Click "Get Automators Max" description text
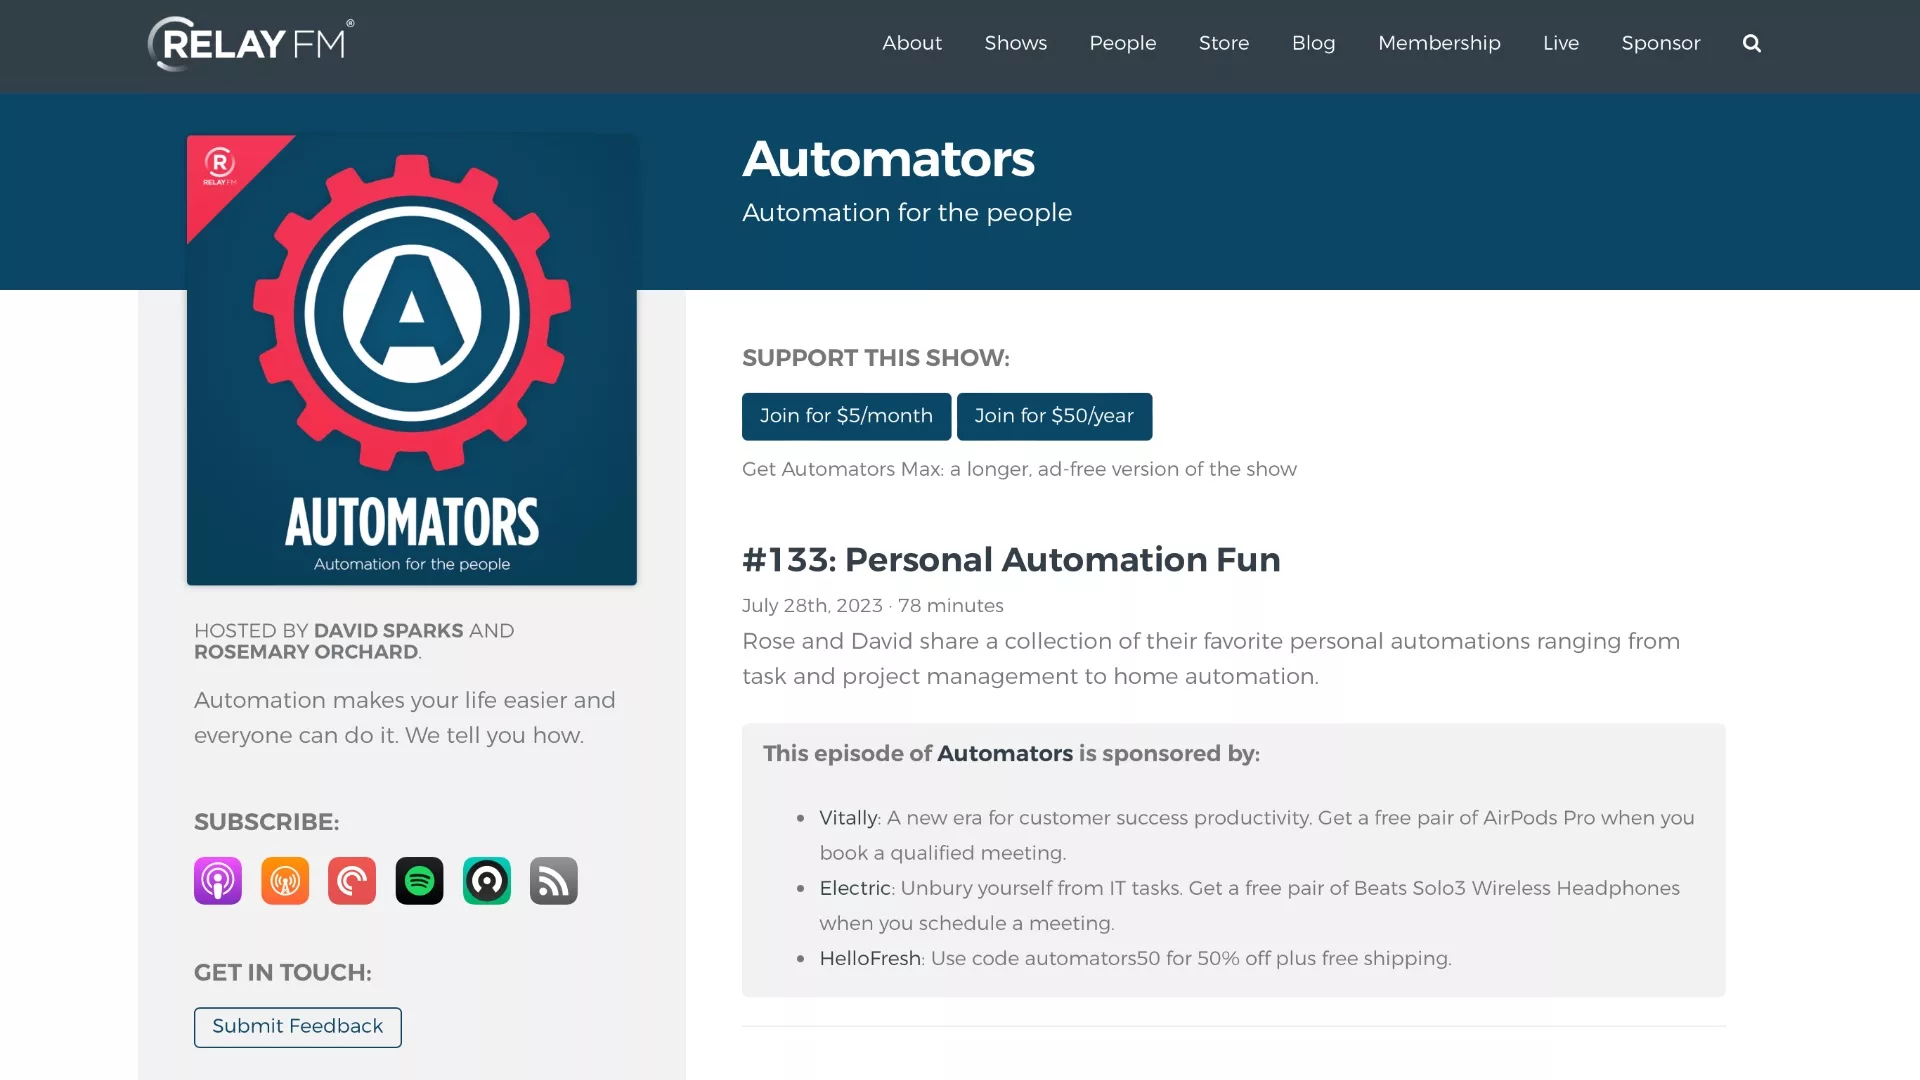Viewport: 1920px width, 1080px height. [x=1019, y=470]
